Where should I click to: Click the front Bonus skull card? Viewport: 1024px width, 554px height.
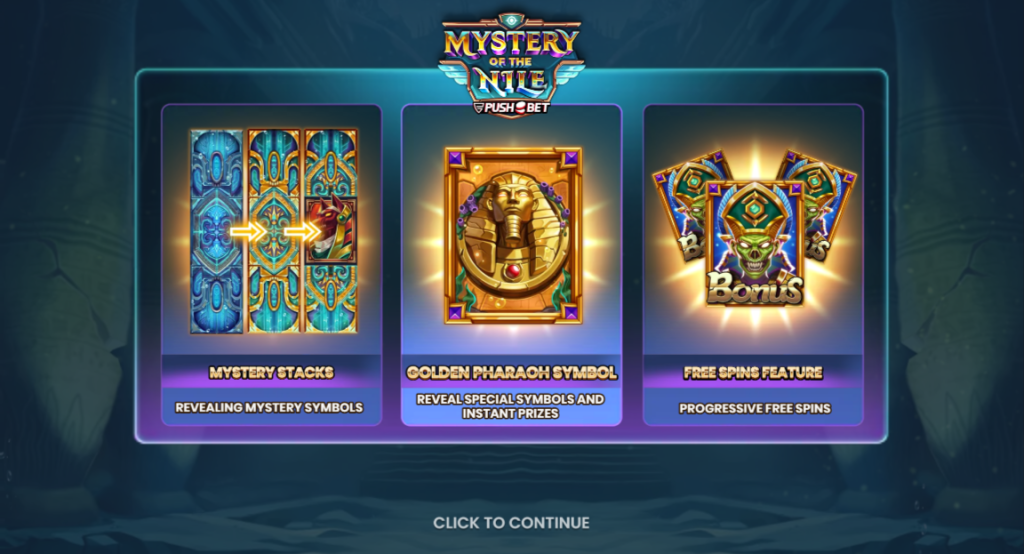click(754, 244)
